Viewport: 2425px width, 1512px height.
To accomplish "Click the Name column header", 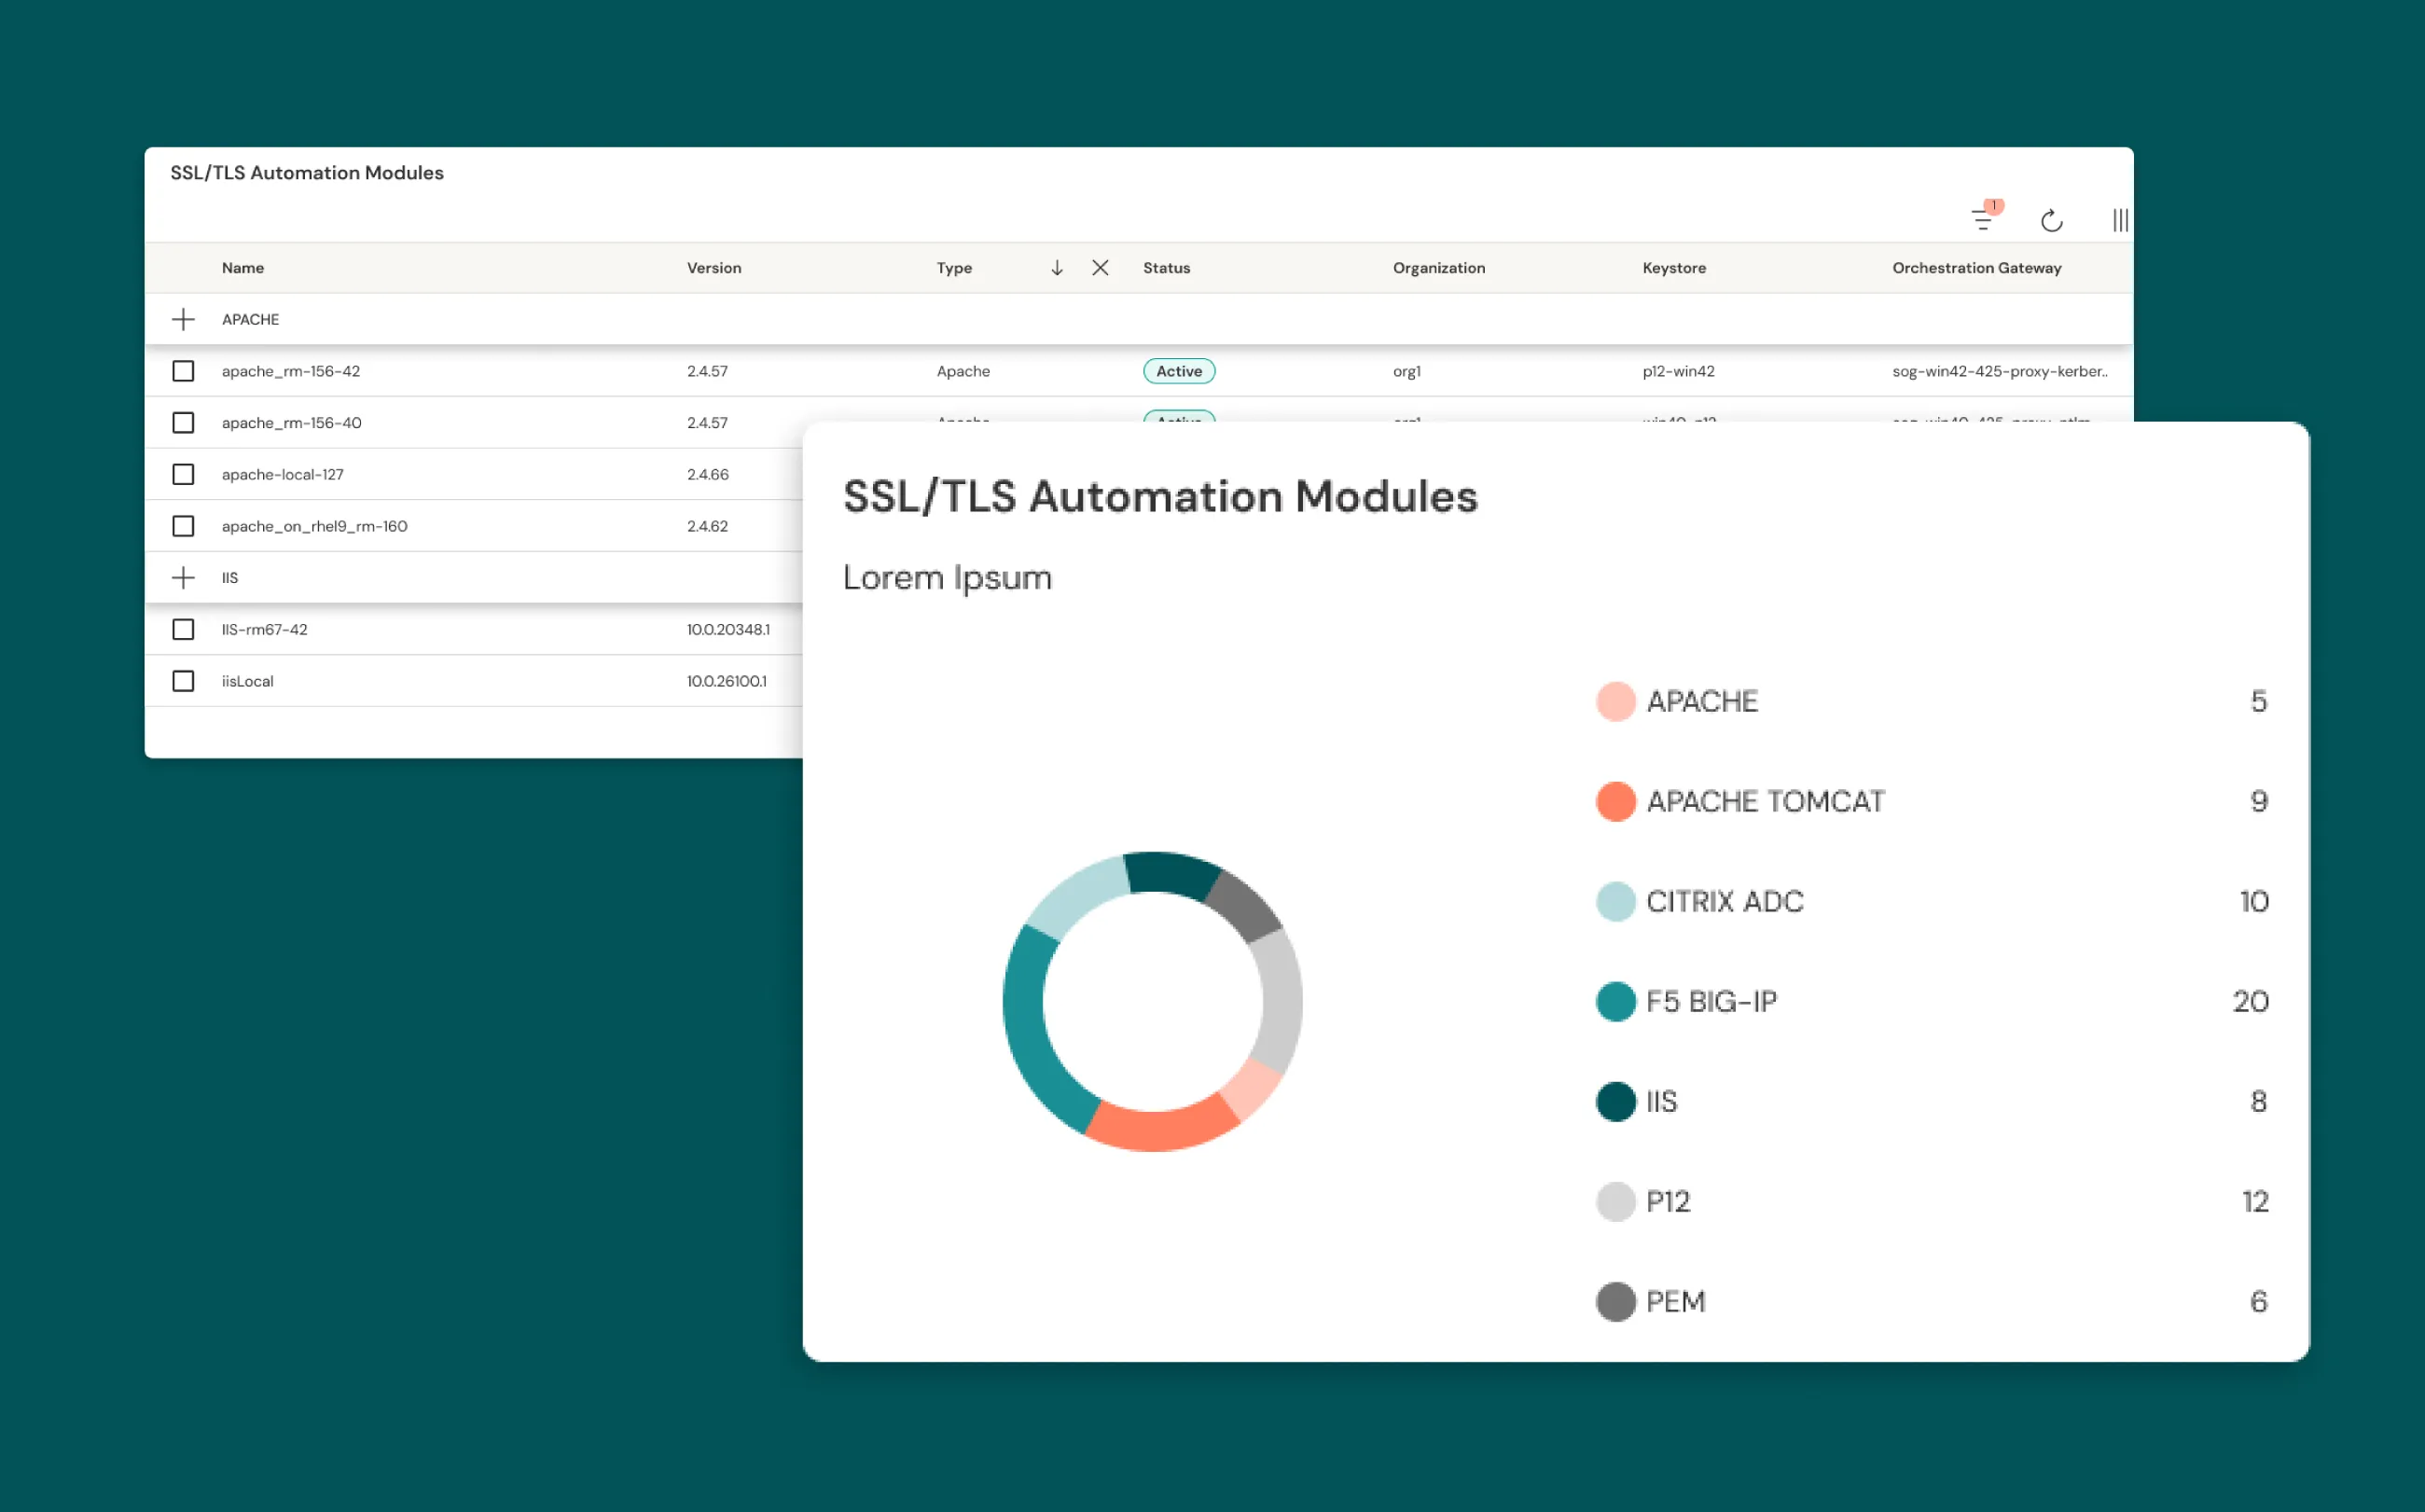I will click(243, 268).
